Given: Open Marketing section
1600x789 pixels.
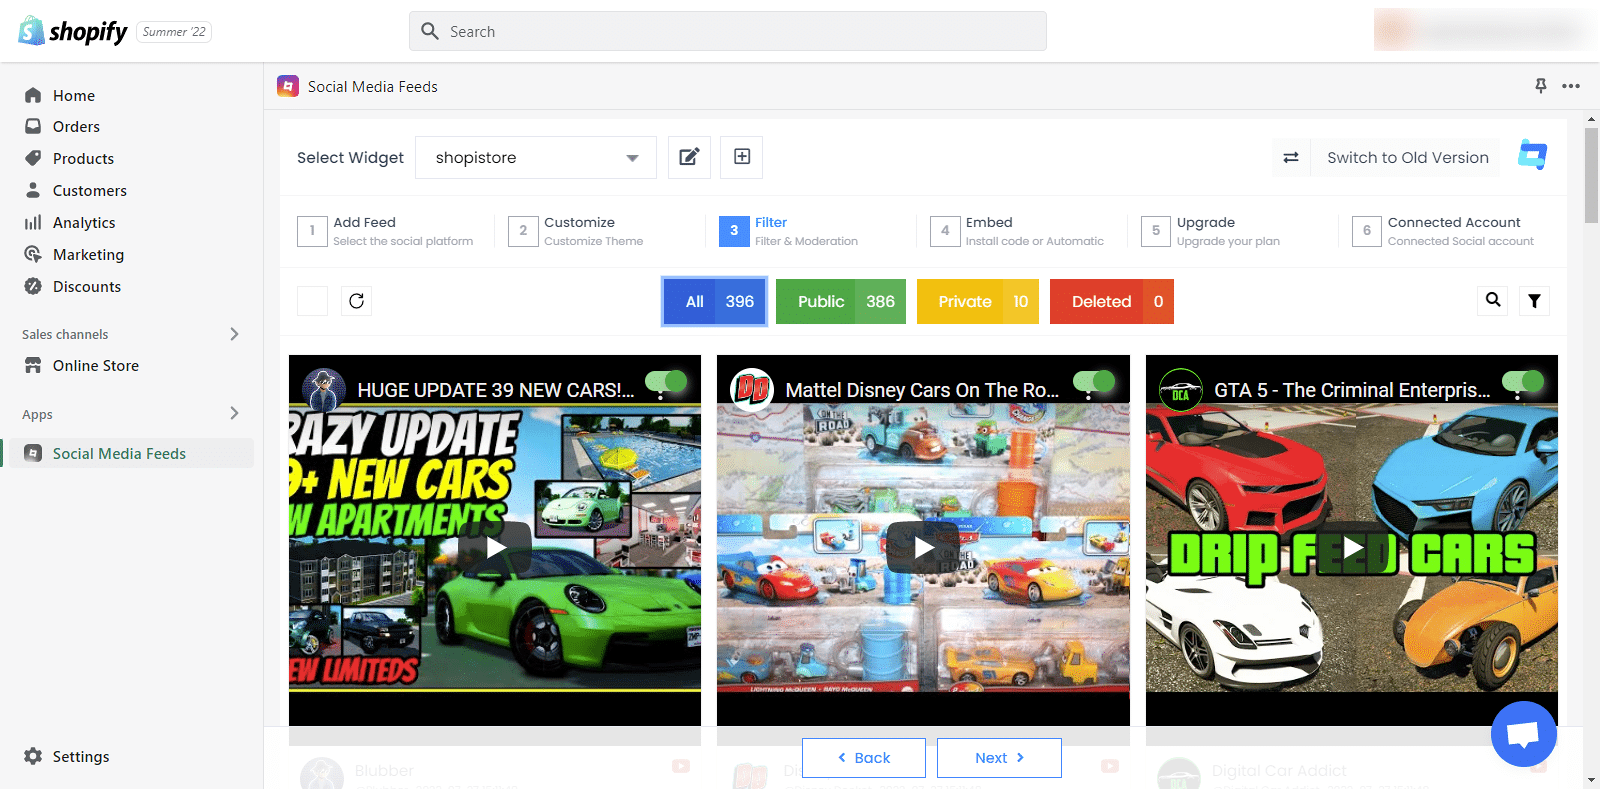Looking at the screenshot, I should click(88, 254).
